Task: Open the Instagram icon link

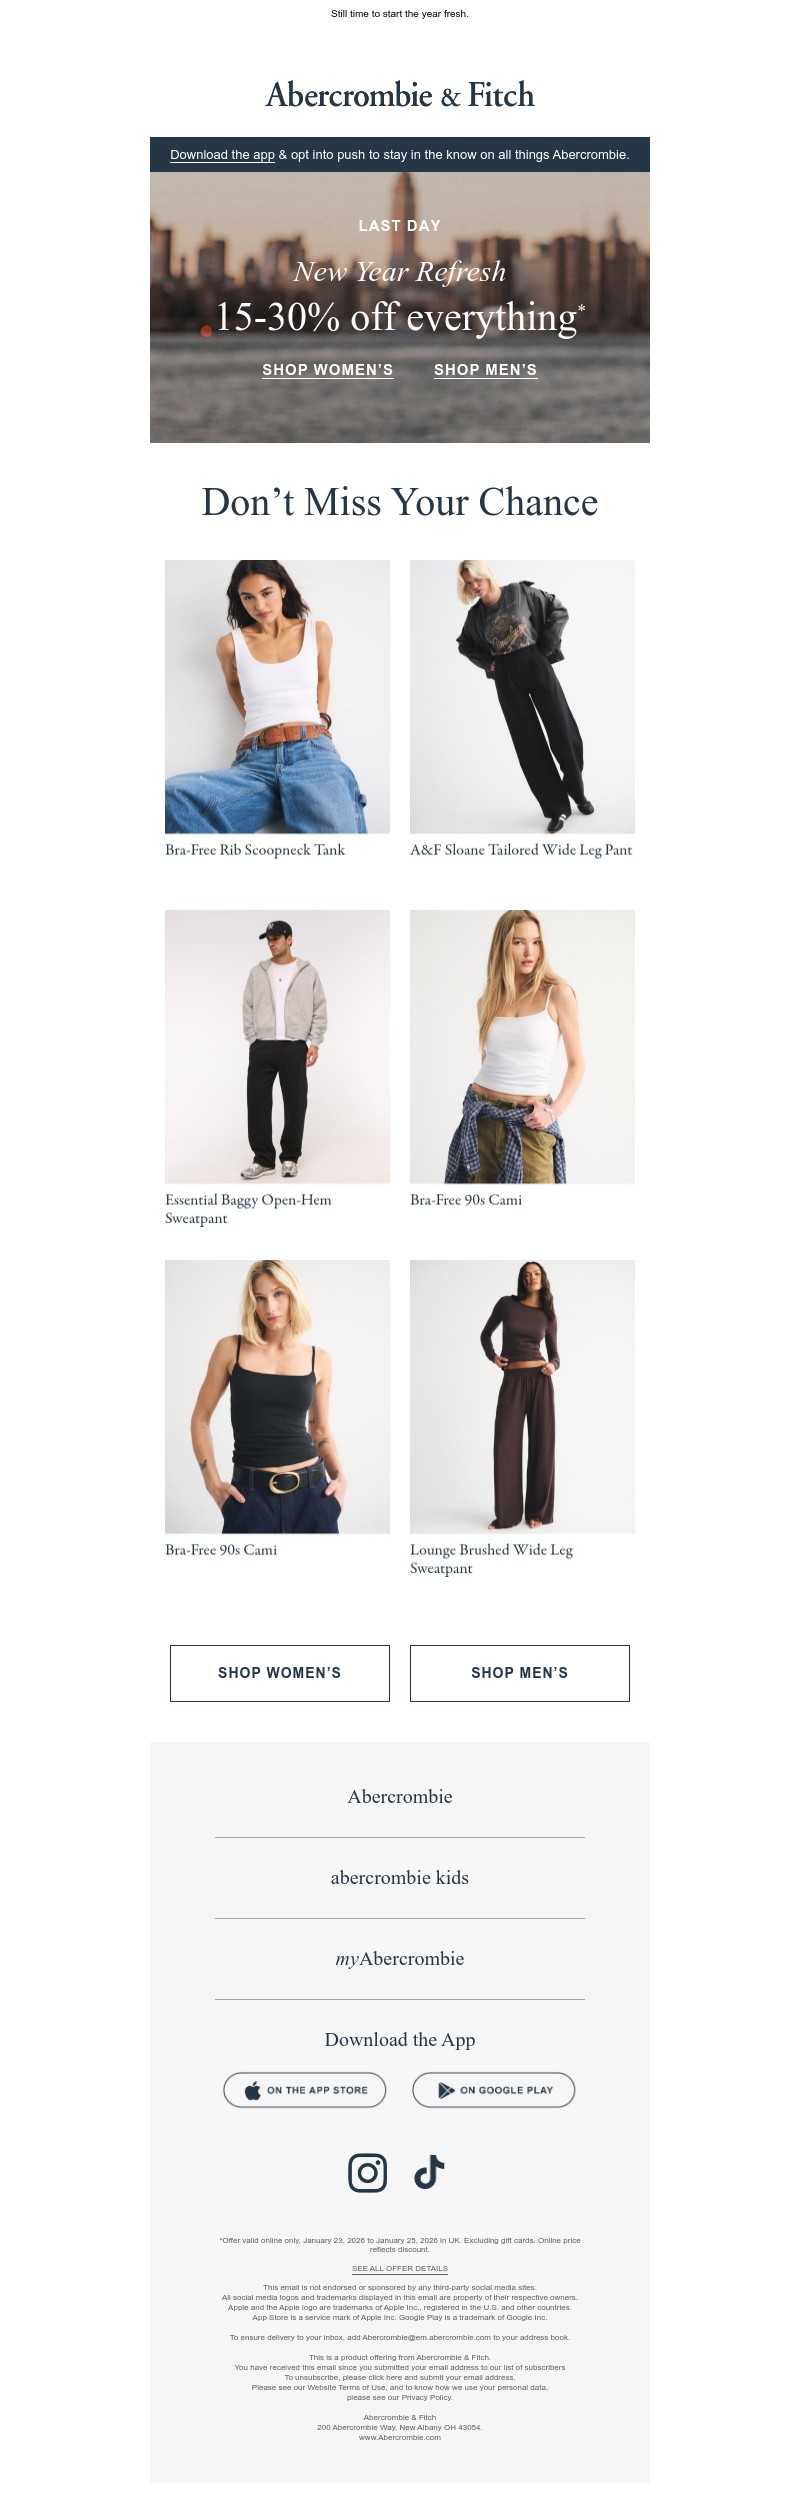Action: [367, 2172]
